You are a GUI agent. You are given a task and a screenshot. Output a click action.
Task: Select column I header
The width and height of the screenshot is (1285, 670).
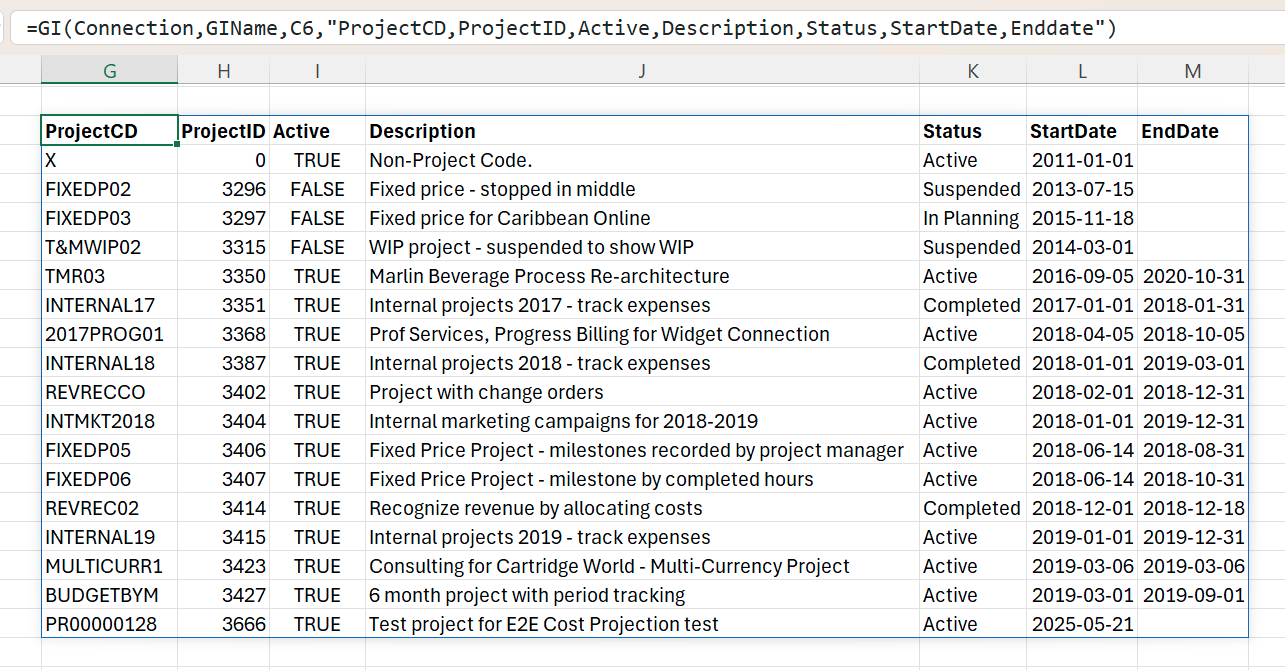[317, 70]
